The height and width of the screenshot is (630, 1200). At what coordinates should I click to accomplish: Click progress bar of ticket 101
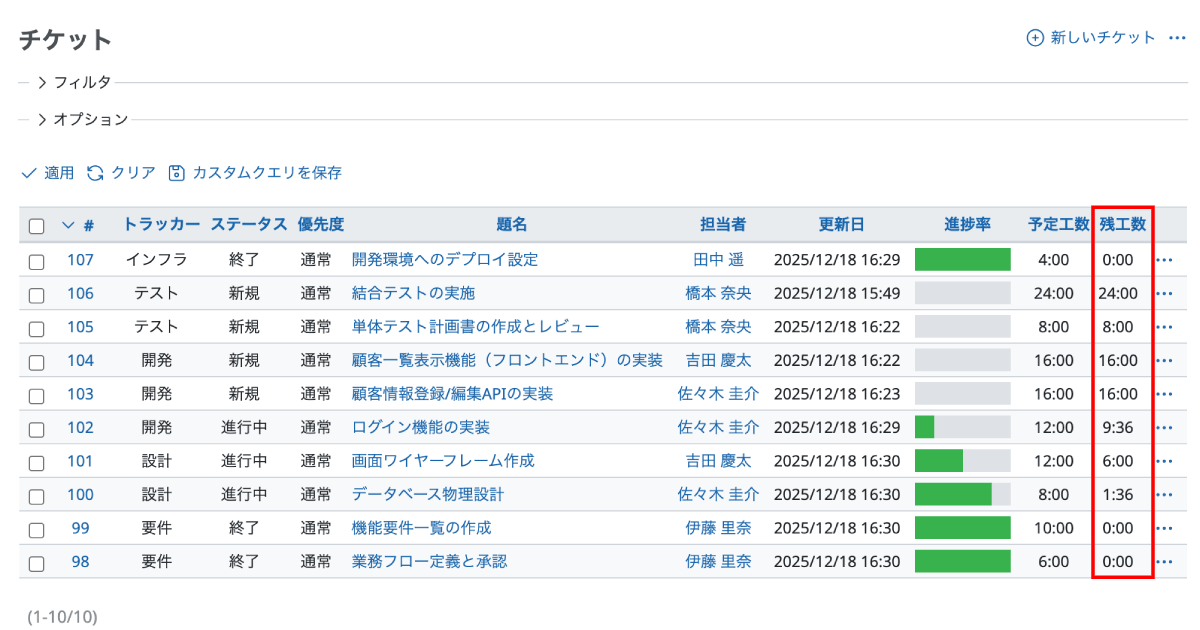pos(963,461)
